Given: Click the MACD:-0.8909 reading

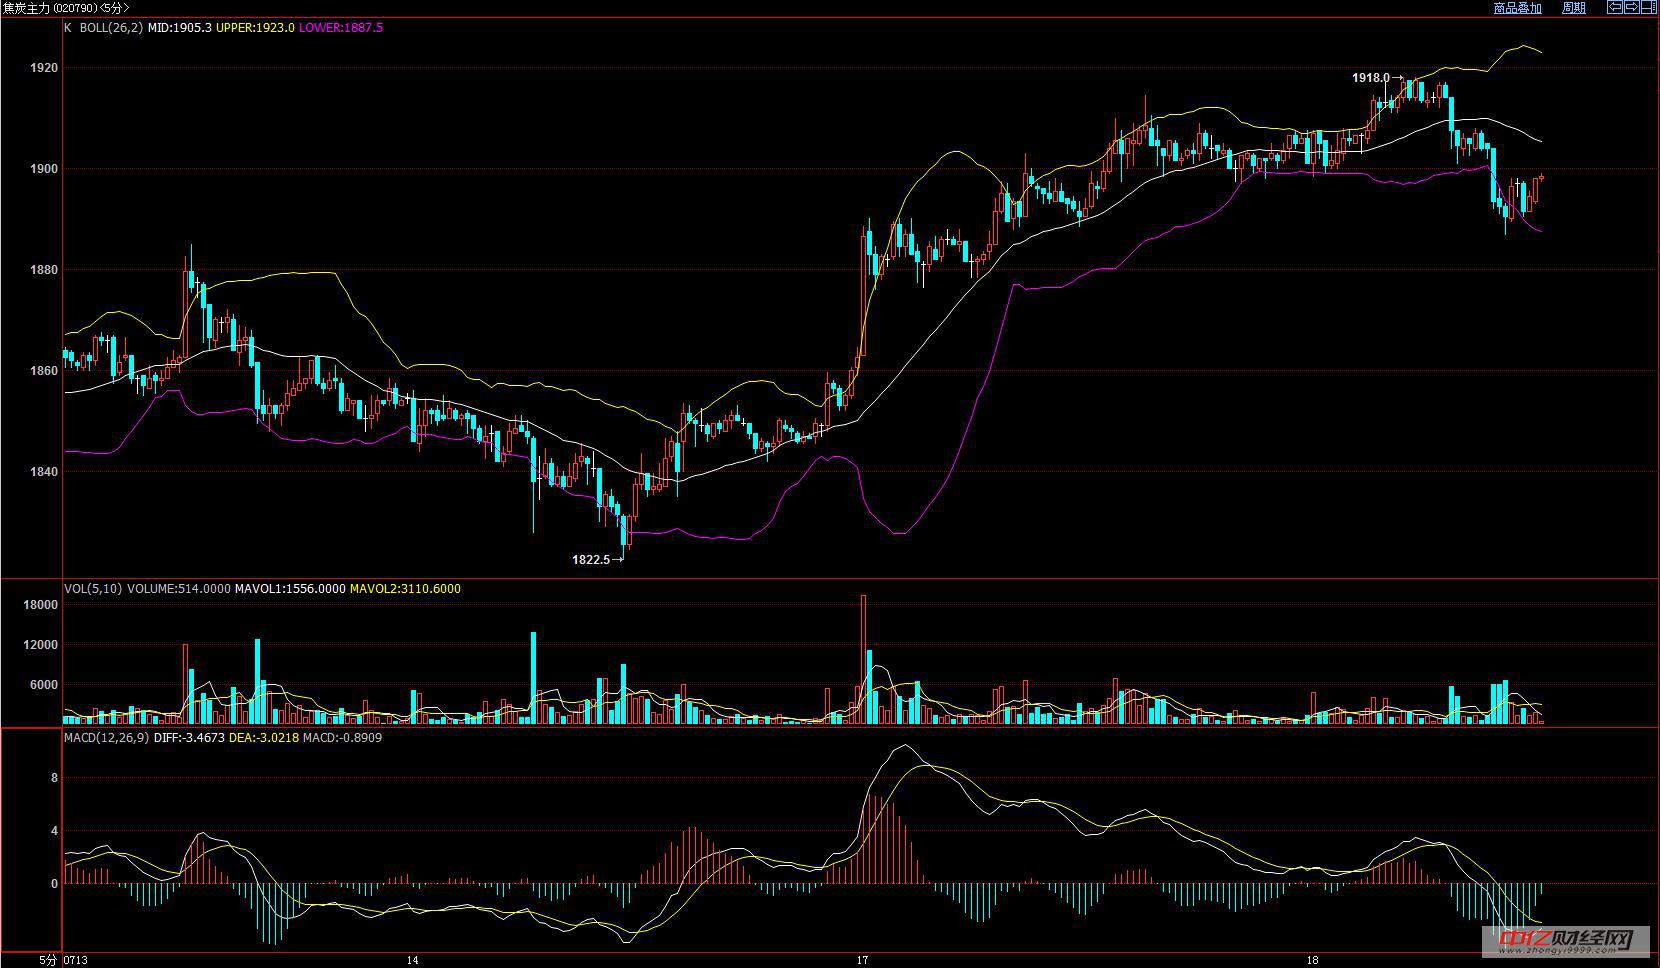Looking at the screenshot, I should (342, 738).
